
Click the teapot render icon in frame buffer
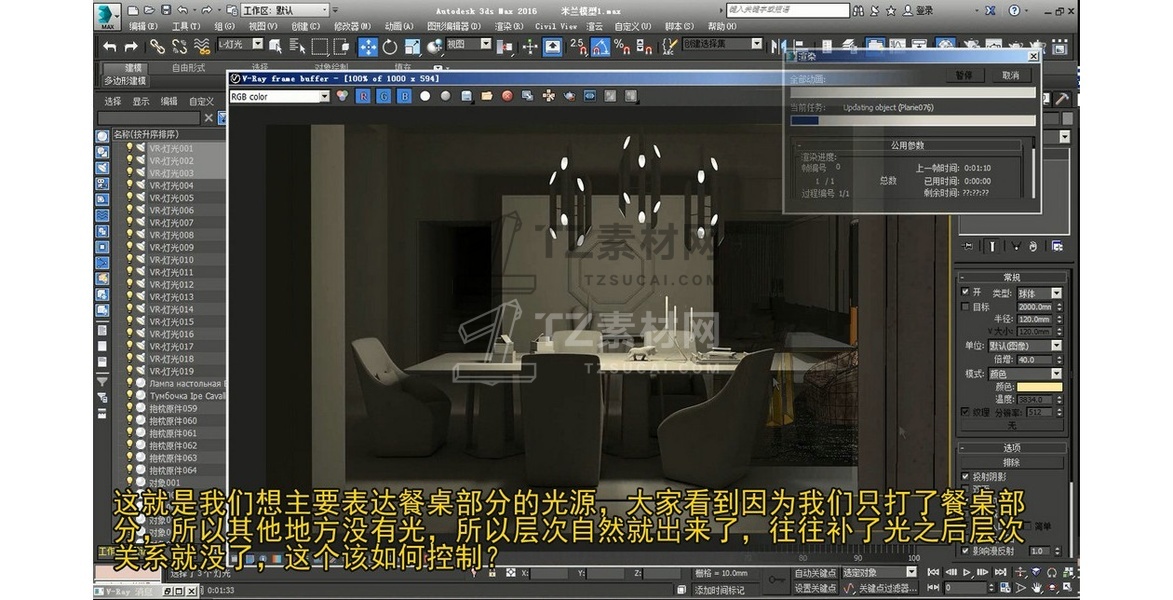click(x=569, y=96)
